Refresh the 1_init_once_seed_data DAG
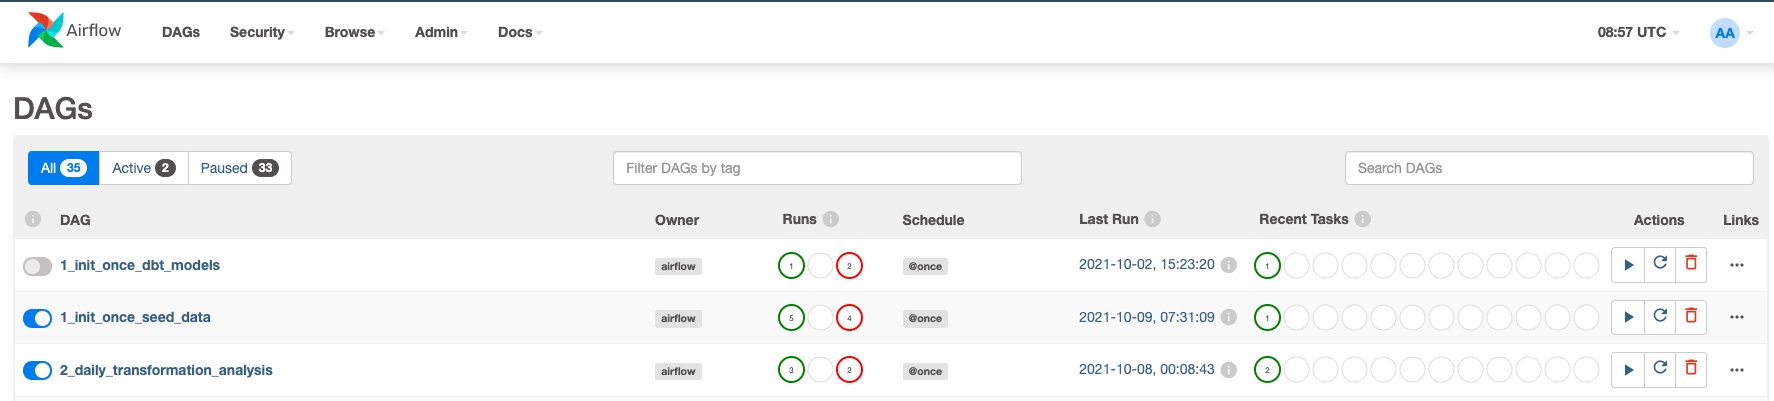1774x401 pixels. click(x=1660, y=316)
